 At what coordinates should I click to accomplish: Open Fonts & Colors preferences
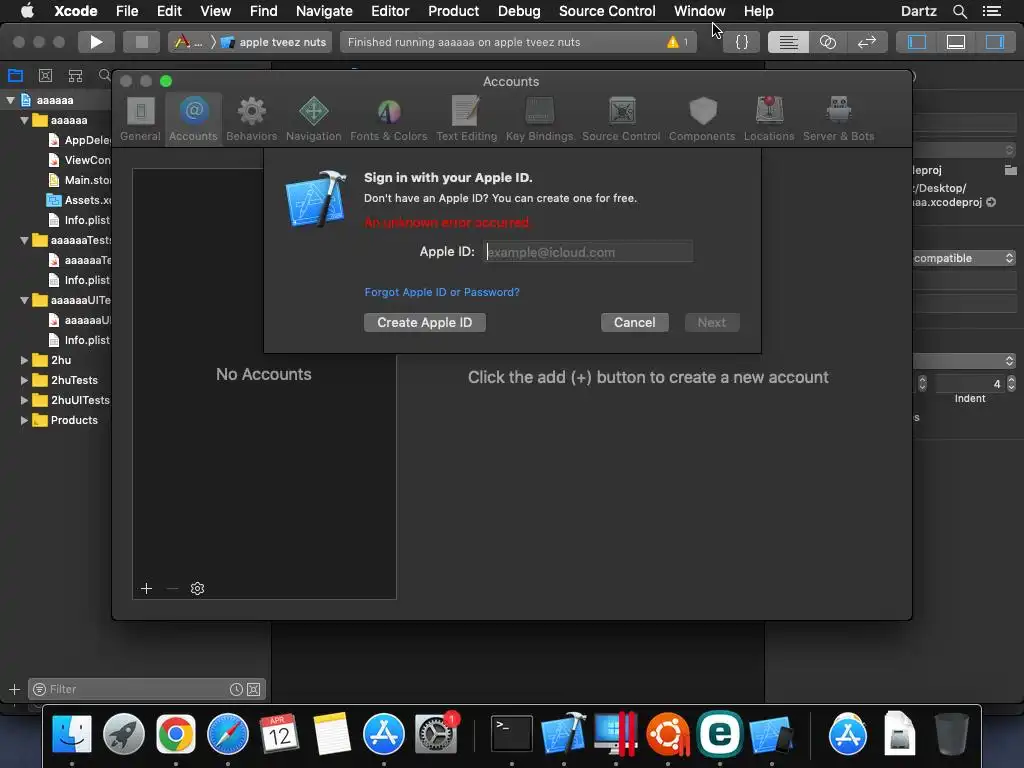tap(389, 119)
